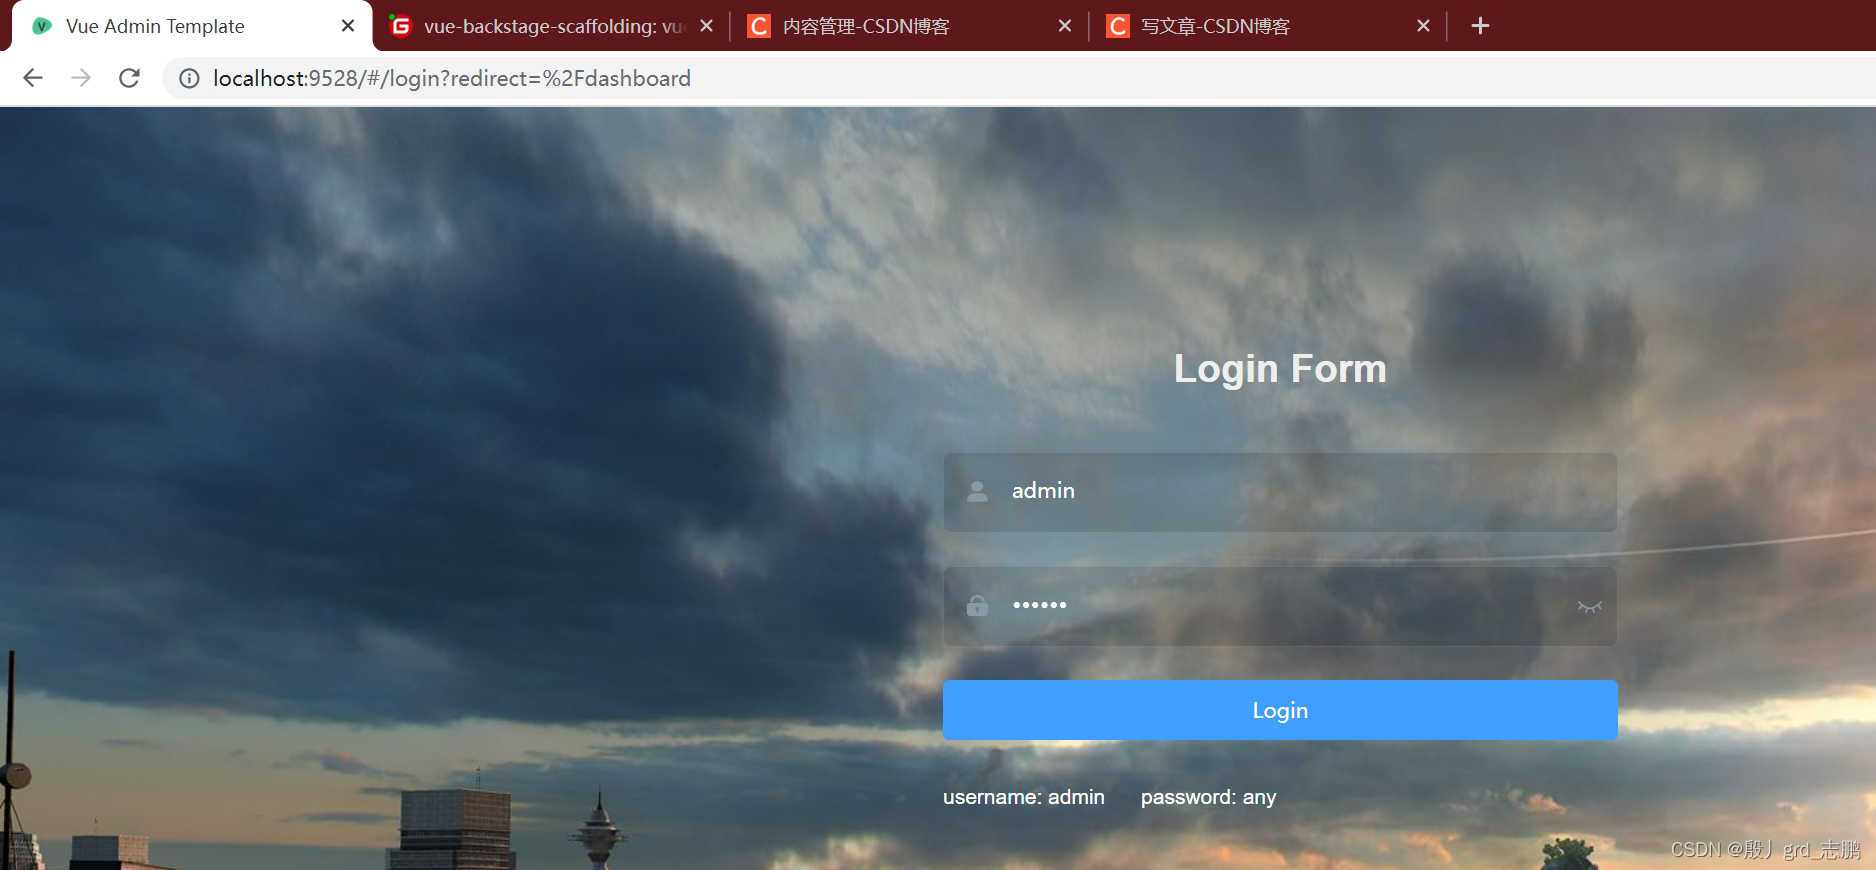The width and height of the screenshot is (1876, 870).
Task: Click the 'username: admin' hint text
Action: click(1024, 797)
